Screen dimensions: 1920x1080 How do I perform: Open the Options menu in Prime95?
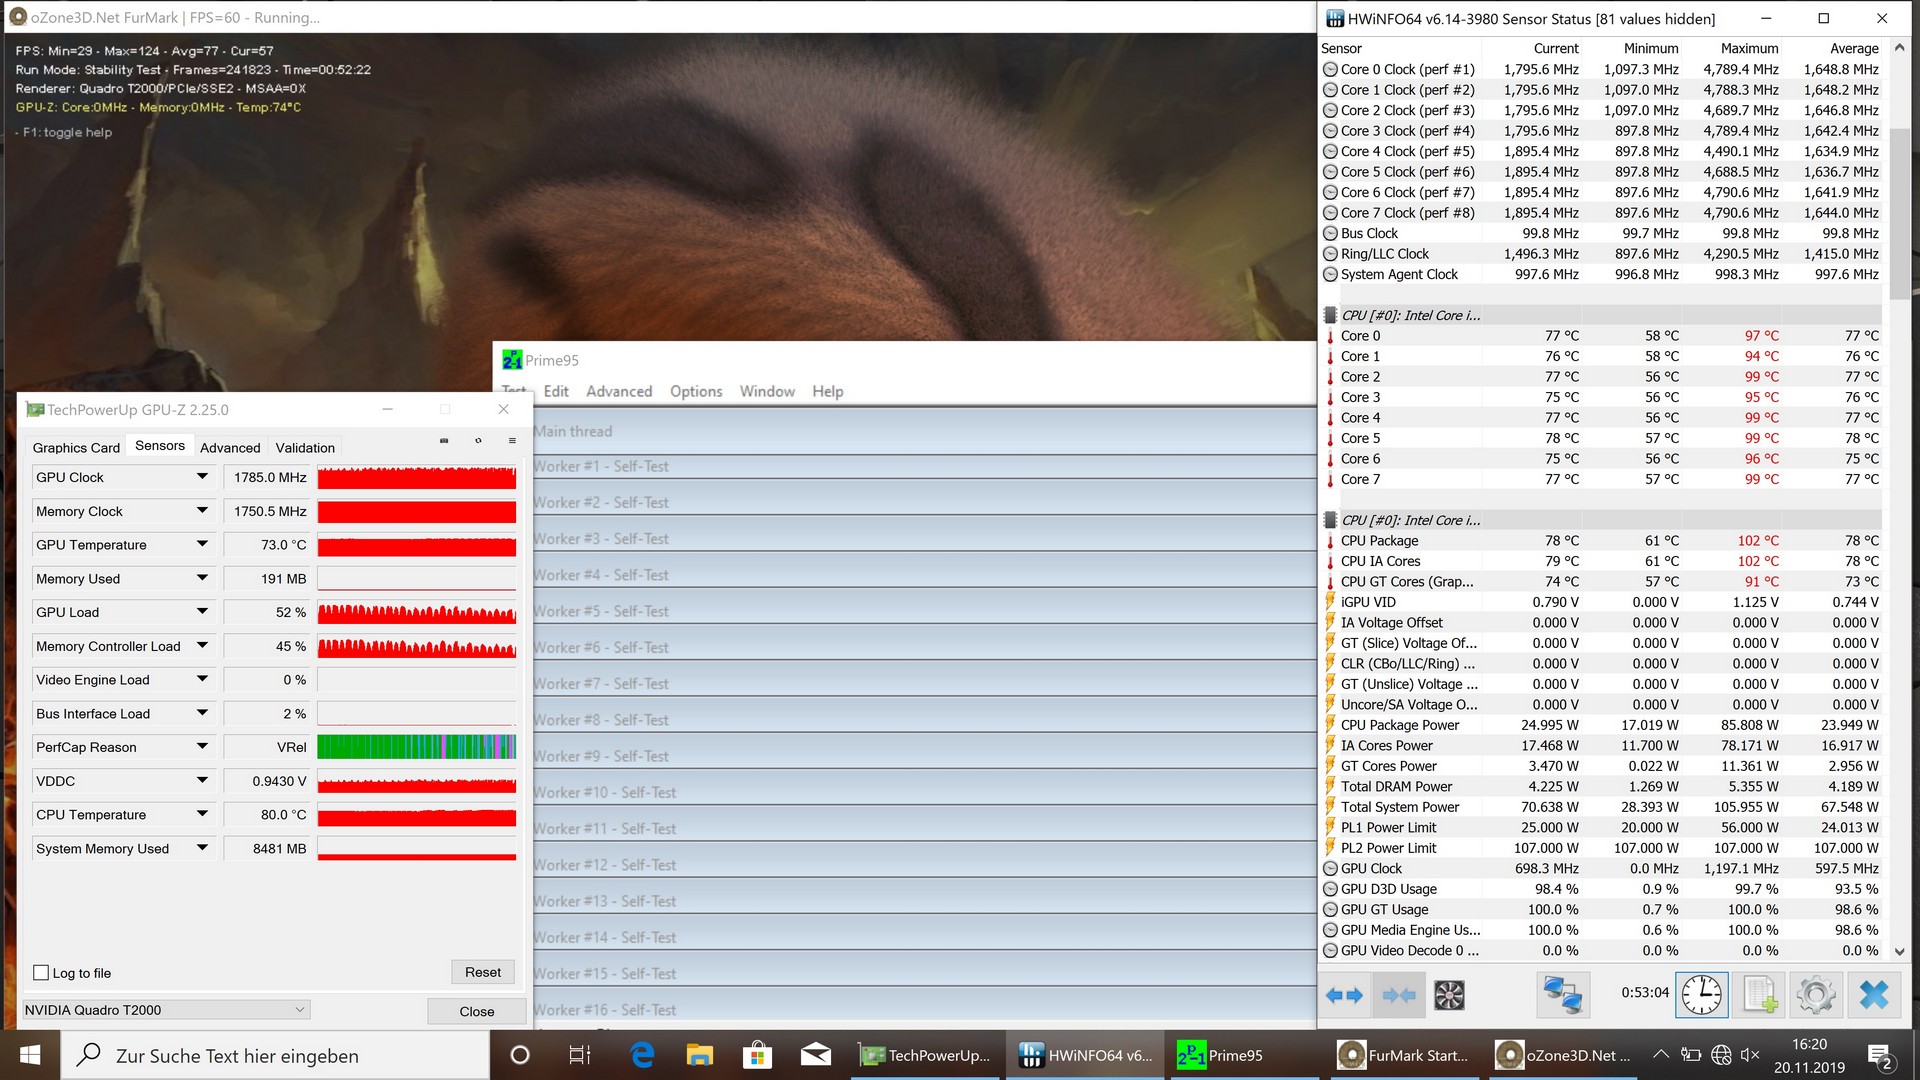tap(696, 392)
